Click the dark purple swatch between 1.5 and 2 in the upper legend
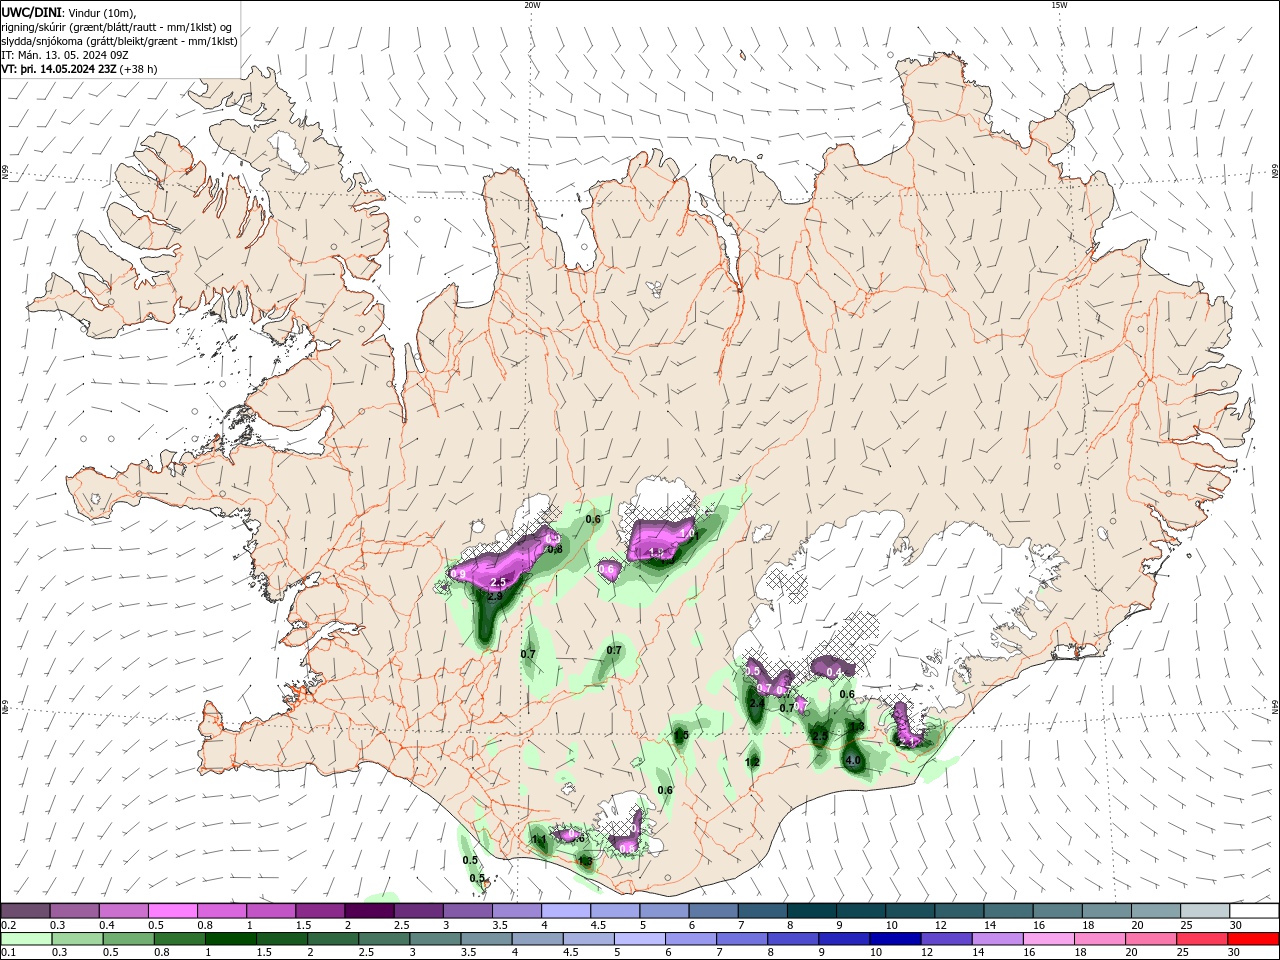This screenshot has width=1280, height=960. [320, 910]
